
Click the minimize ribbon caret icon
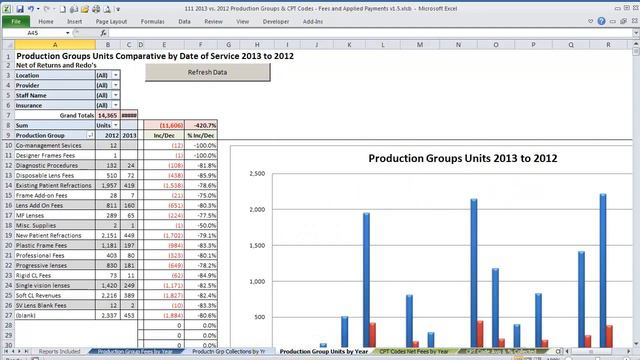[590, 21]
